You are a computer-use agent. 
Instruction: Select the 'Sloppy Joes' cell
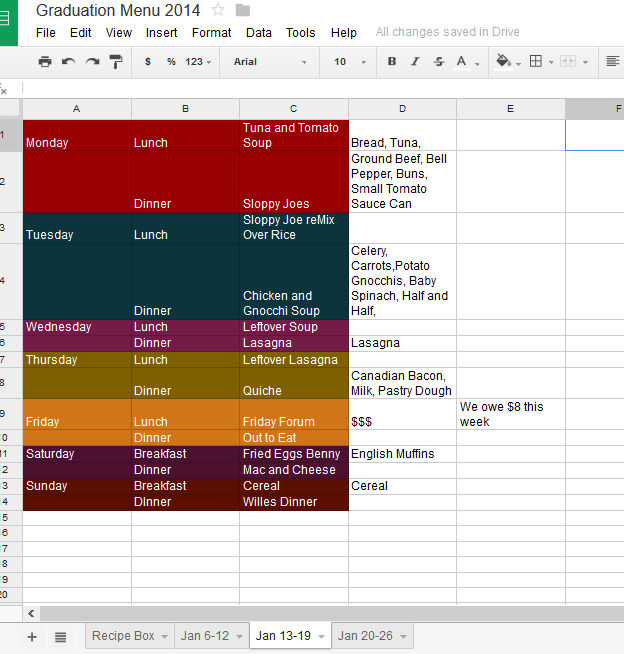(294, 182)
